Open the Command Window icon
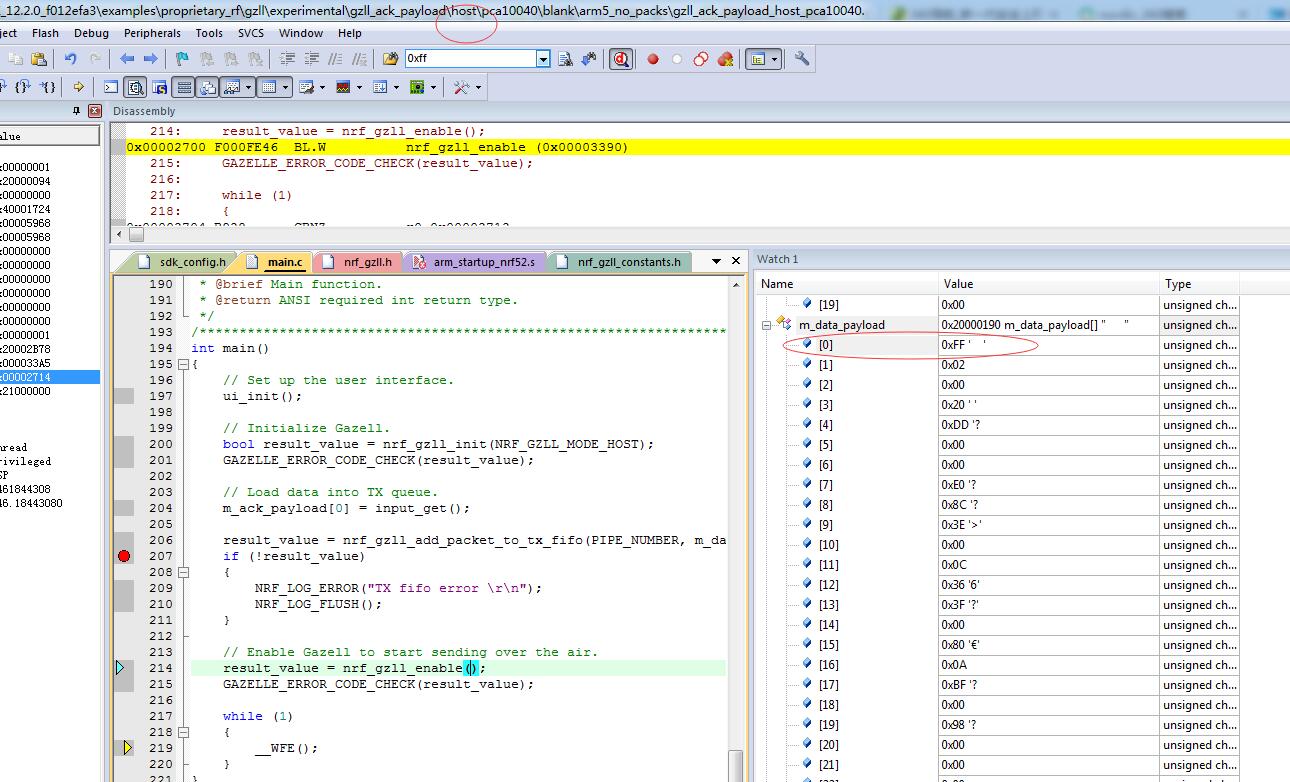Viewport: 1290px width, 782px height. [x=111, y=87]
